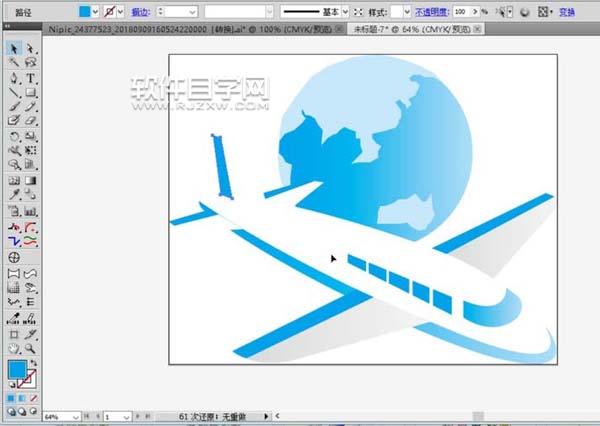Select the Rectangle tool
Image resolution: width=600 pixels, height=426 pixels.
30,92
